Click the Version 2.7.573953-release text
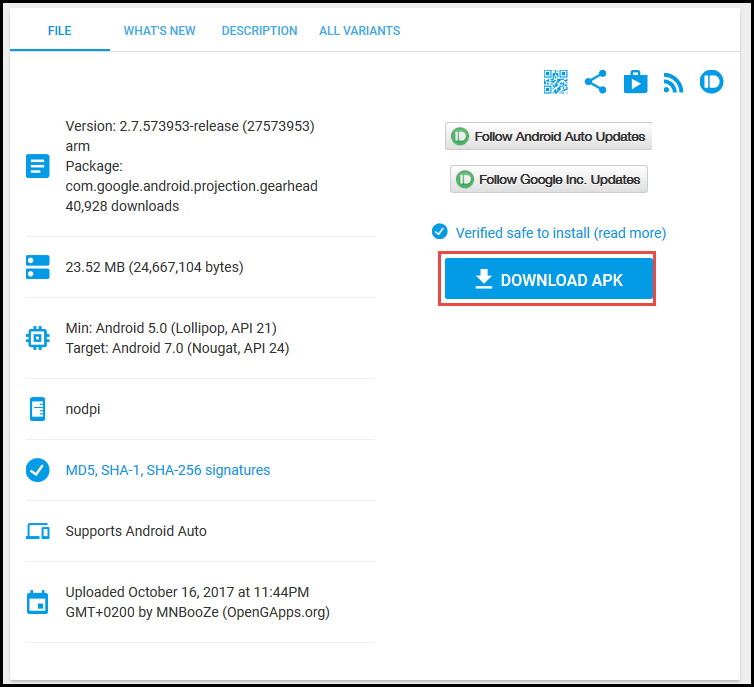This screenshot has height=687, width=754. 190,126
